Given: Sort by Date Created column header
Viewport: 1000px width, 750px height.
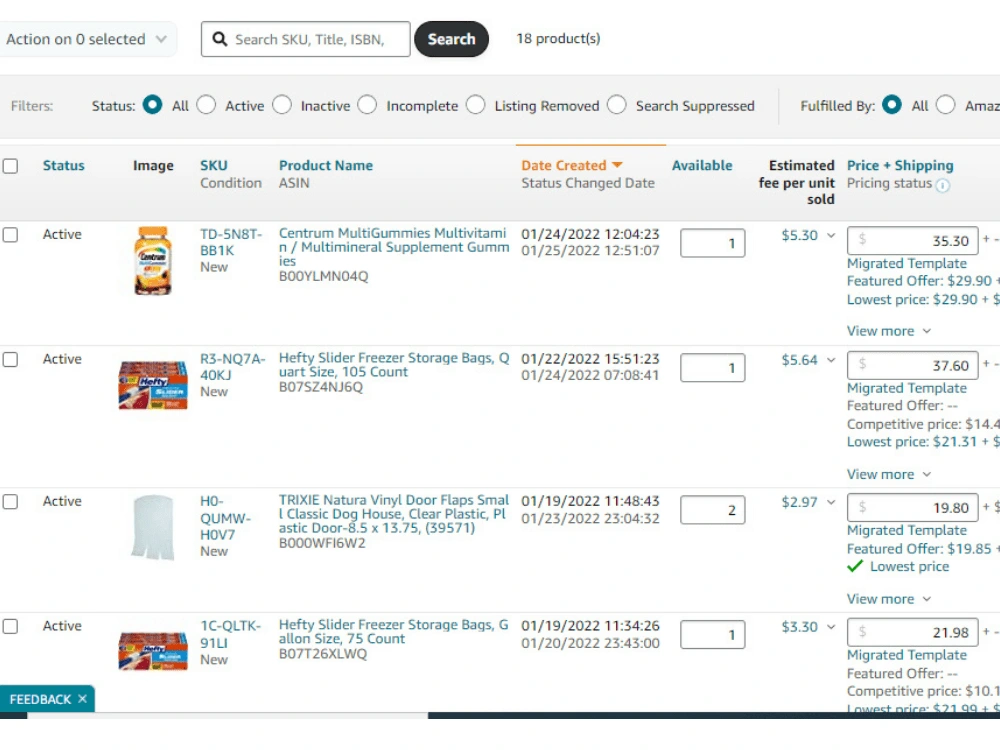Looking at the screenshot, I should pyautogui.click(x=564, y=165).
